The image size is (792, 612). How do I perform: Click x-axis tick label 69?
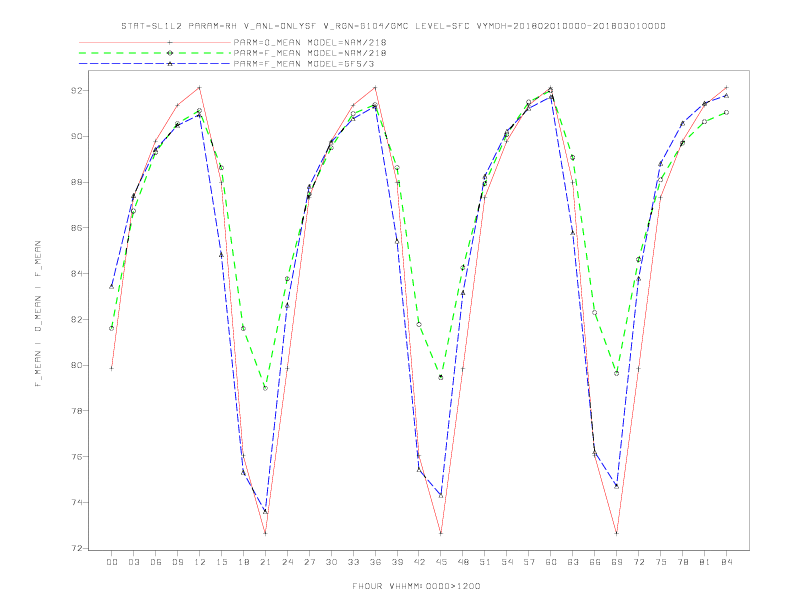click(617, 562)
